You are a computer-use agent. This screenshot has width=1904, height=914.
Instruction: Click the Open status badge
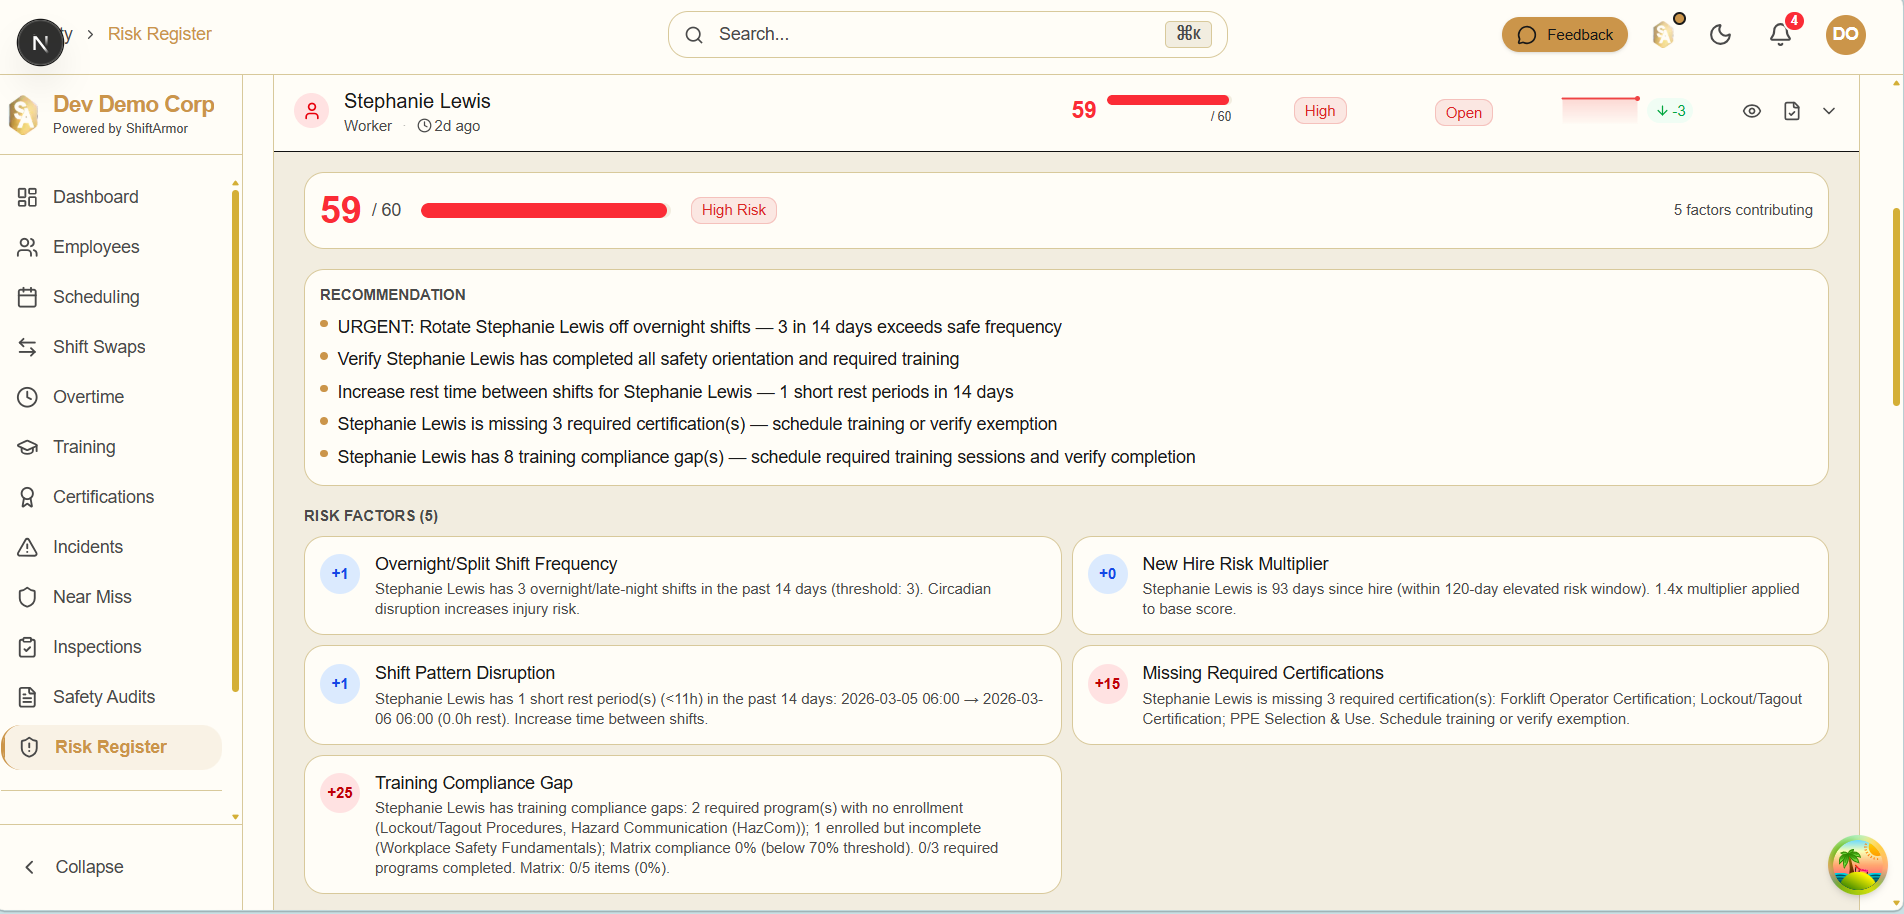pyautogui.click(x=1464, y=112)
